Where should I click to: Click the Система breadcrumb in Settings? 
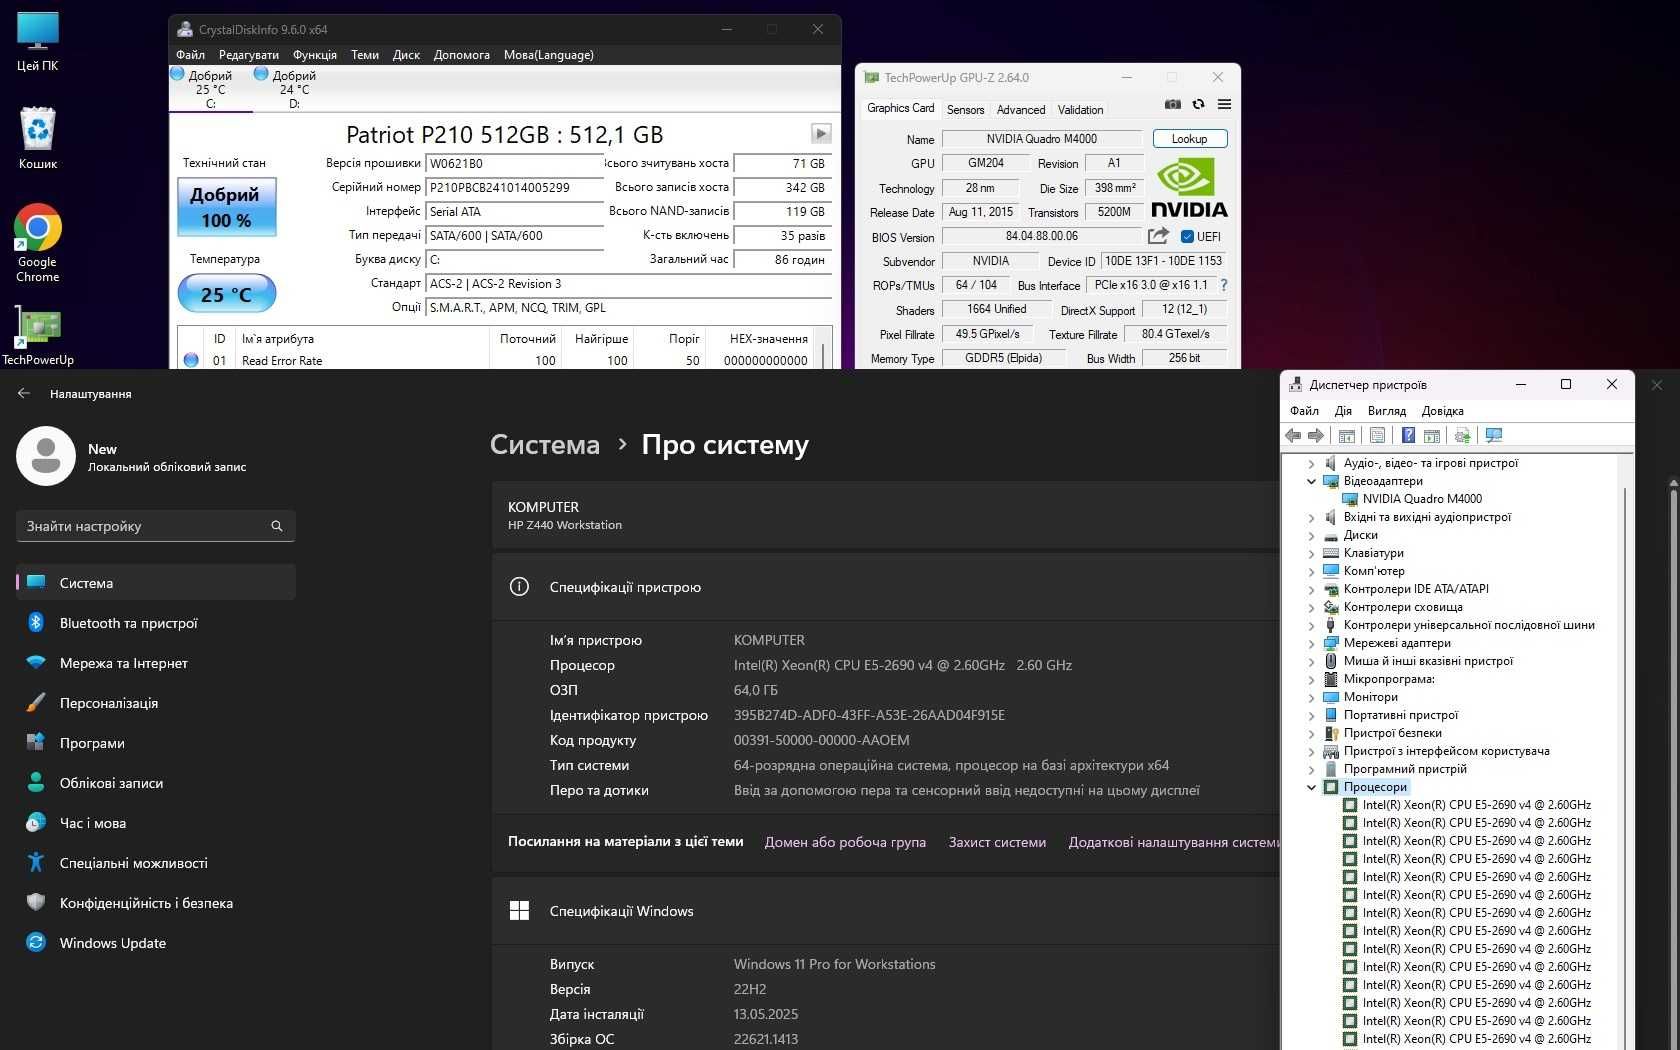click(545, 445)
